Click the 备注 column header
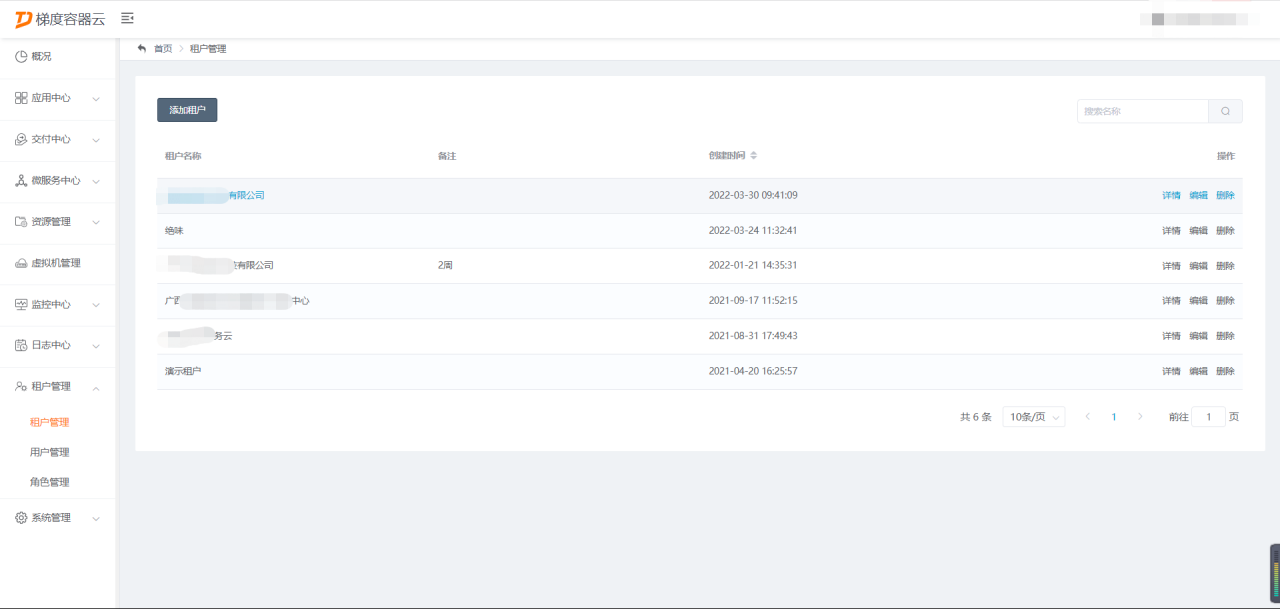This screenshot has width=1280, height=609. [447, 156]
